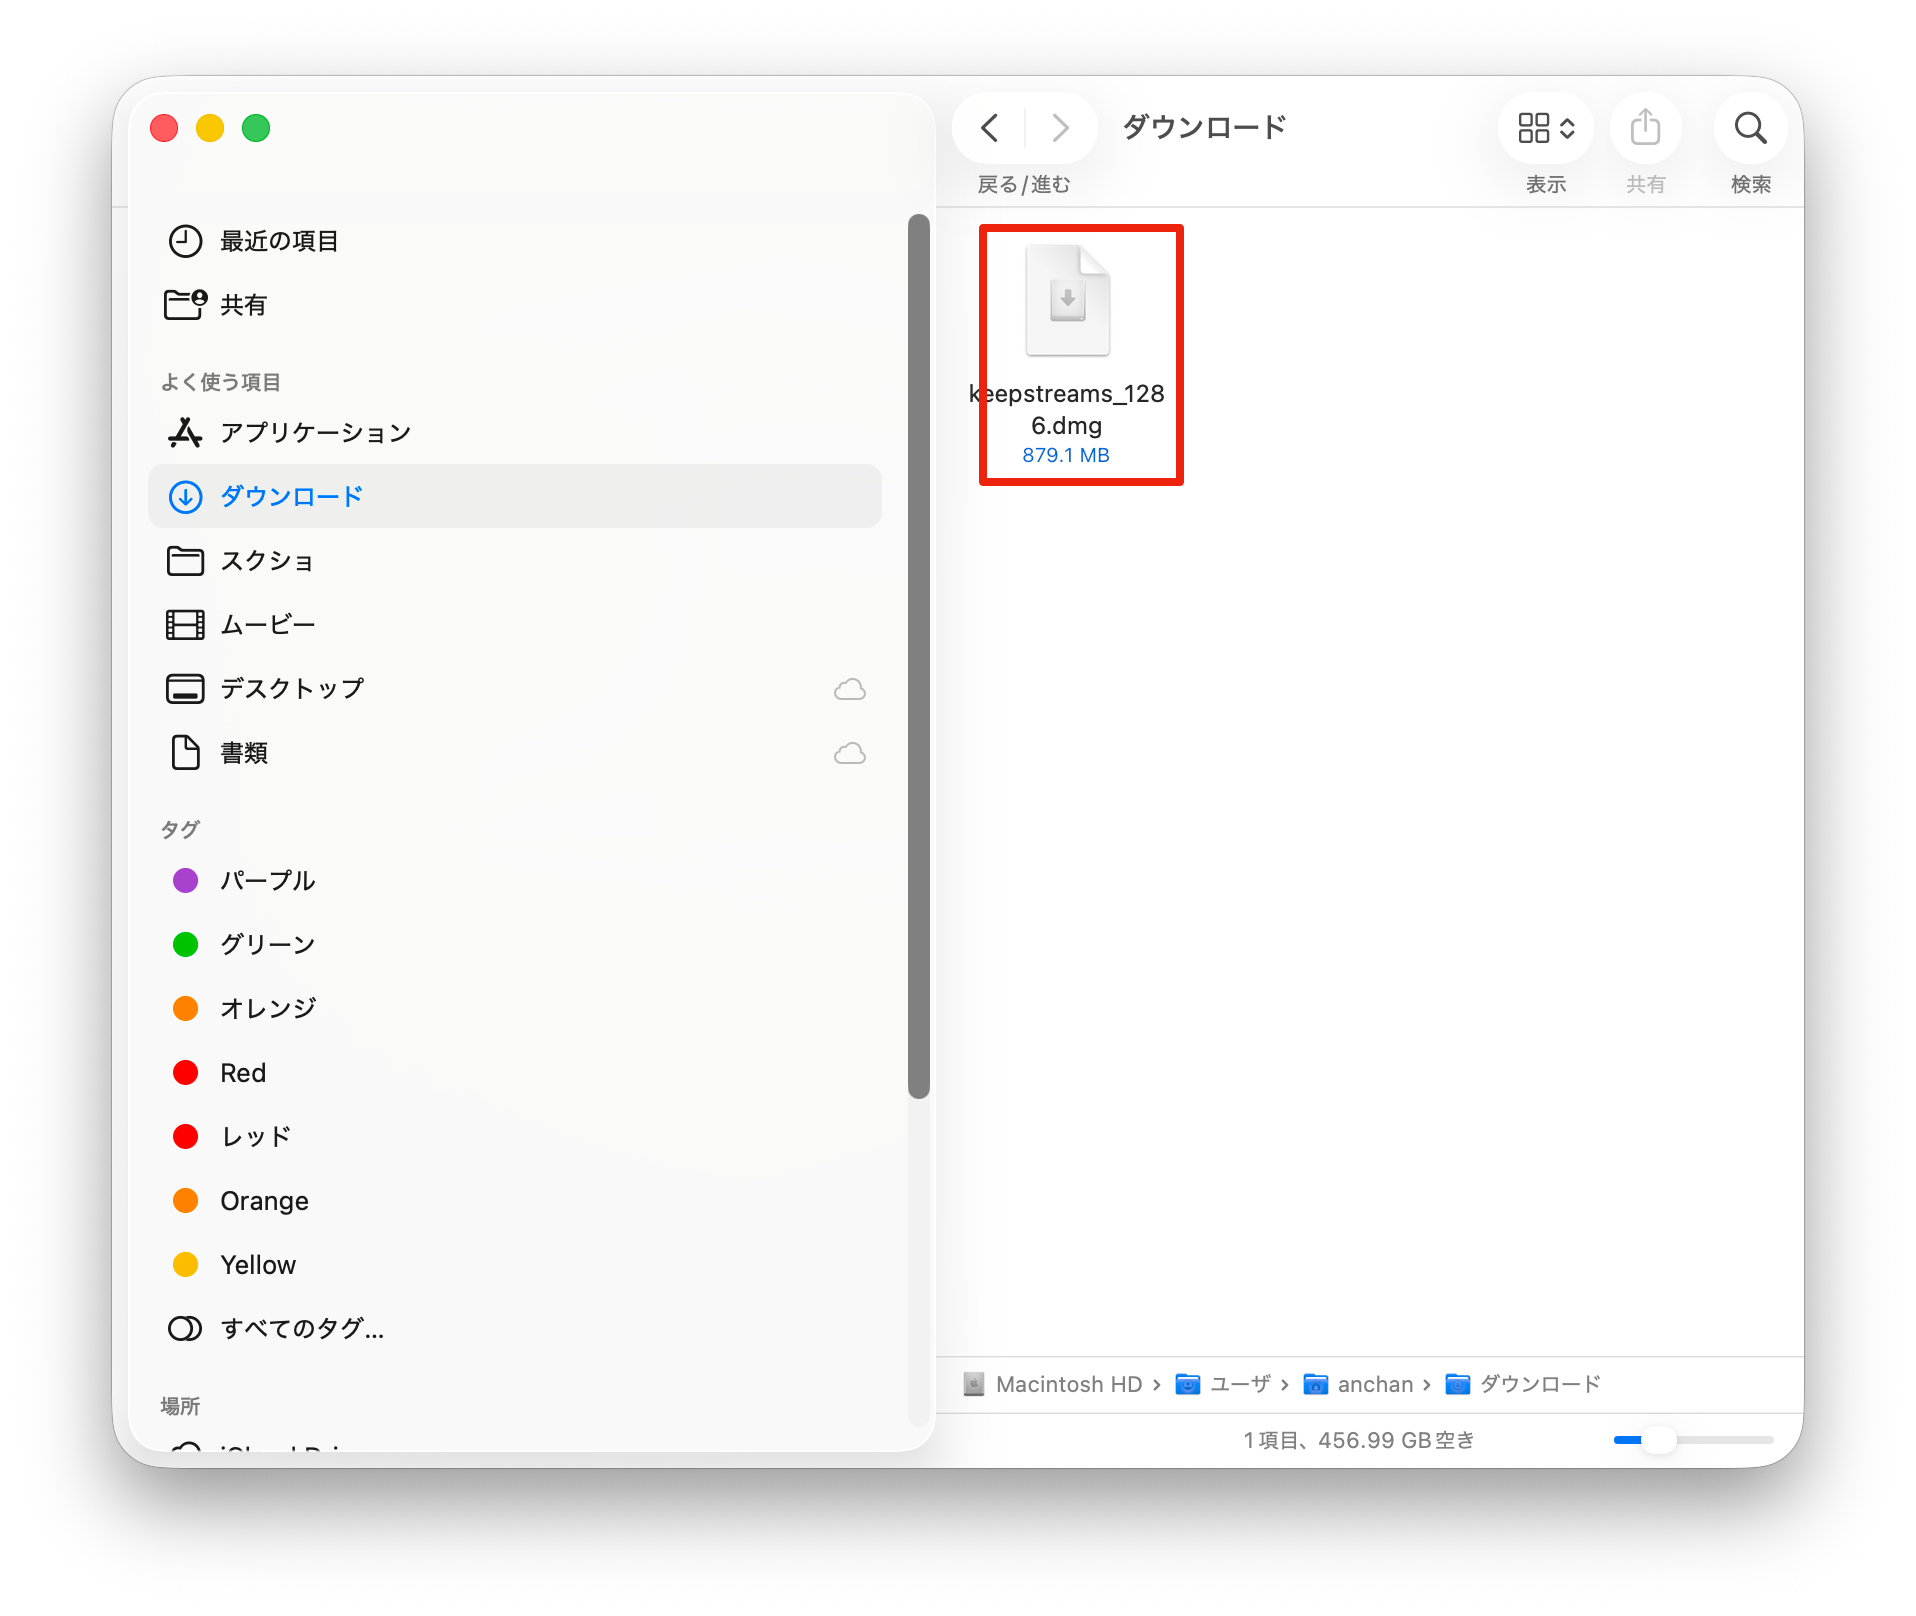Screen dimensions: 1916x1616
Task: Click the icon size slider
Action: pos(1693,1440)
